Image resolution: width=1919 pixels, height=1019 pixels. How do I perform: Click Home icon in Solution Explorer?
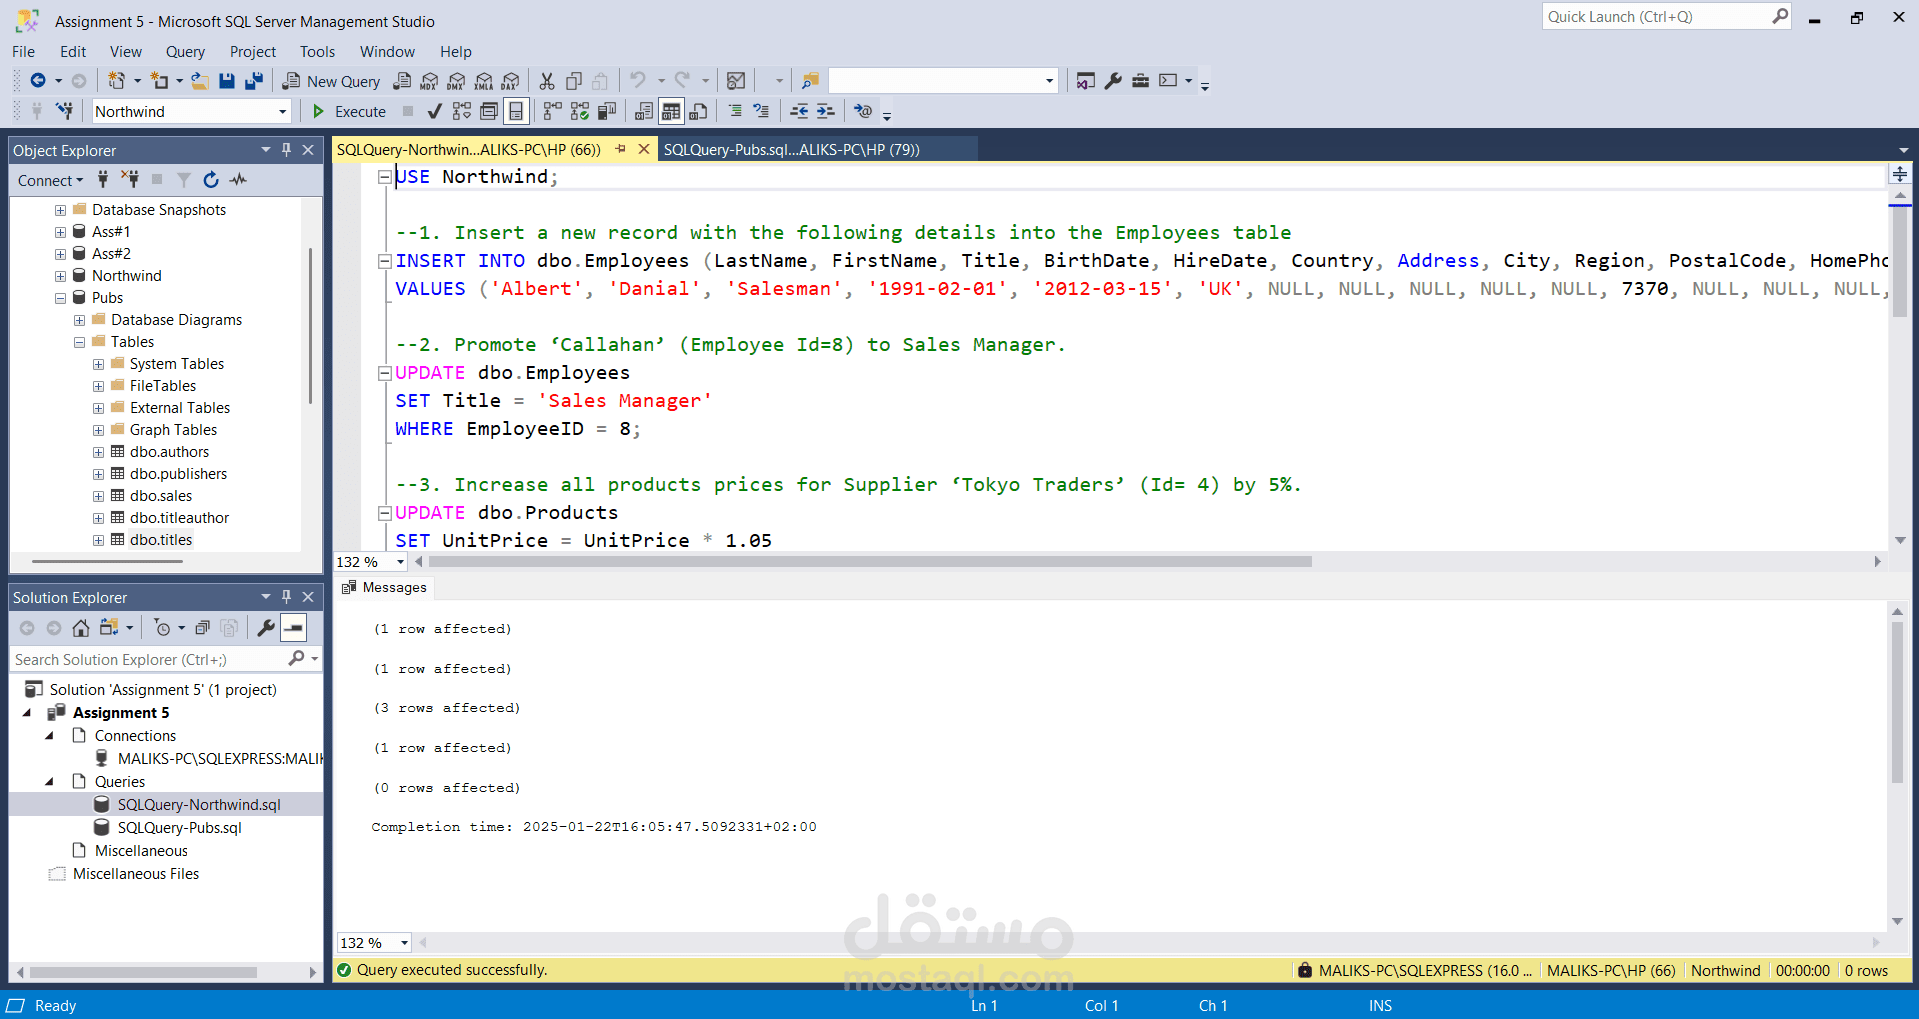[81, 628]
